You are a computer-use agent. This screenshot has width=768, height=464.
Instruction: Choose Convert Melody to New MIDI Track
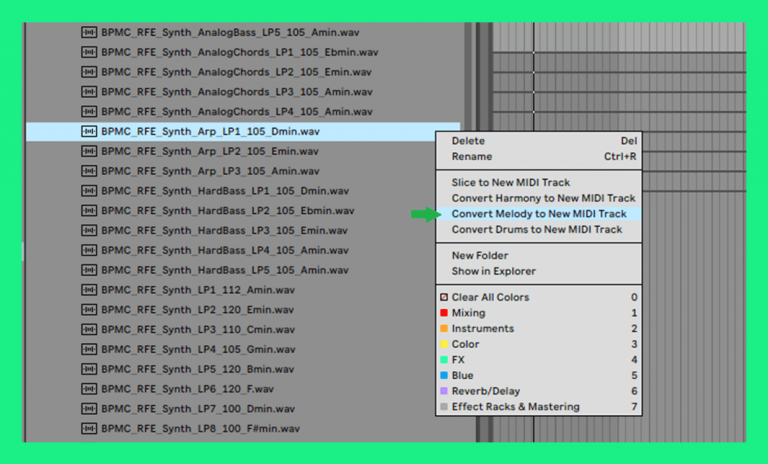point(538,214)
